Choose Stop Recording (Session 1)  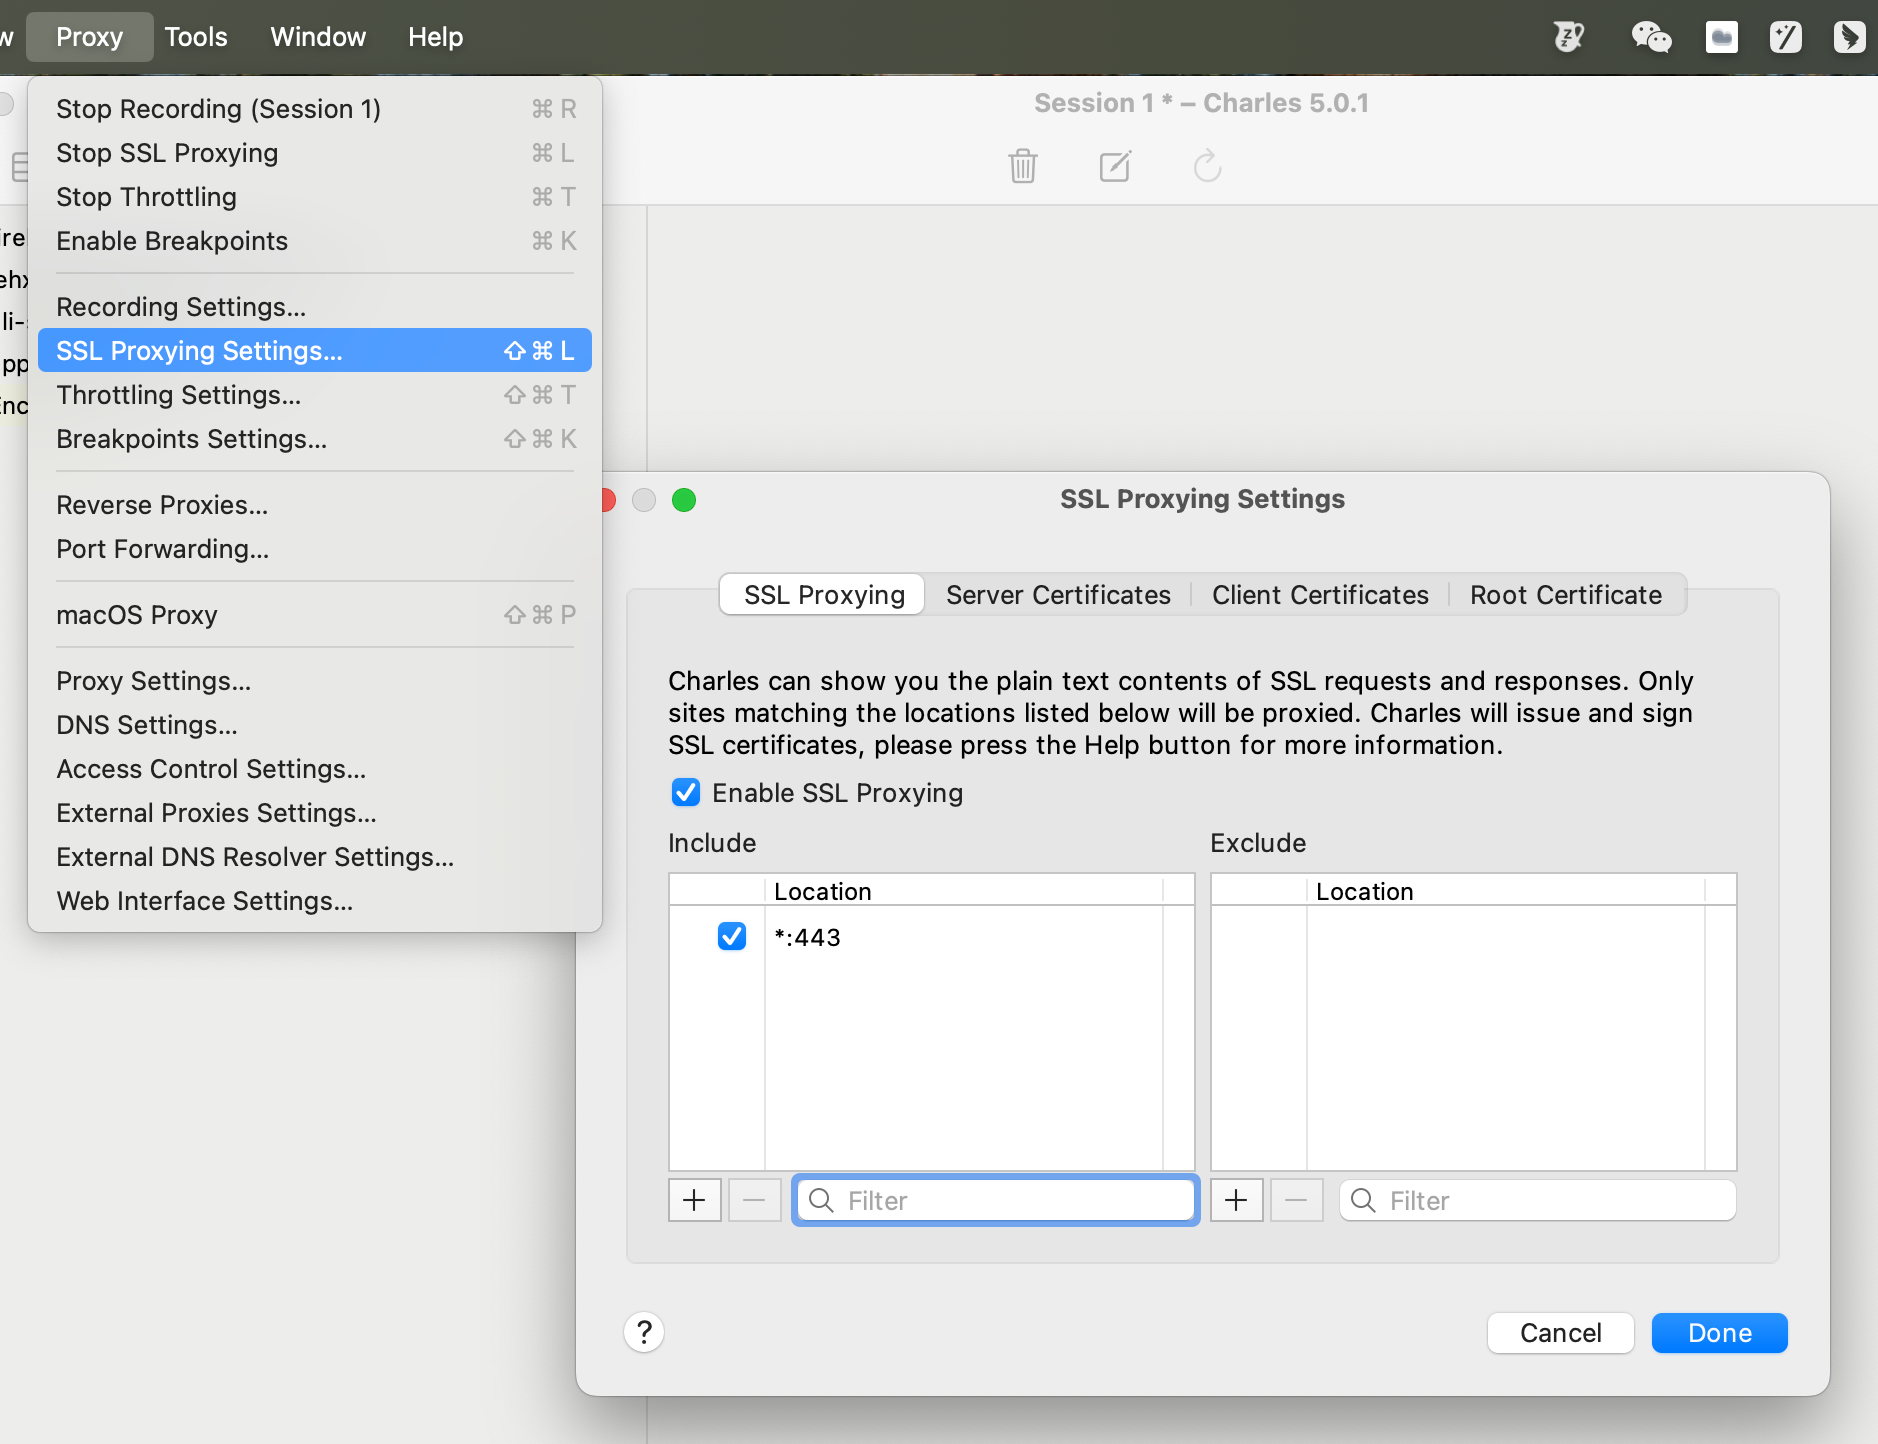point(315,109)
